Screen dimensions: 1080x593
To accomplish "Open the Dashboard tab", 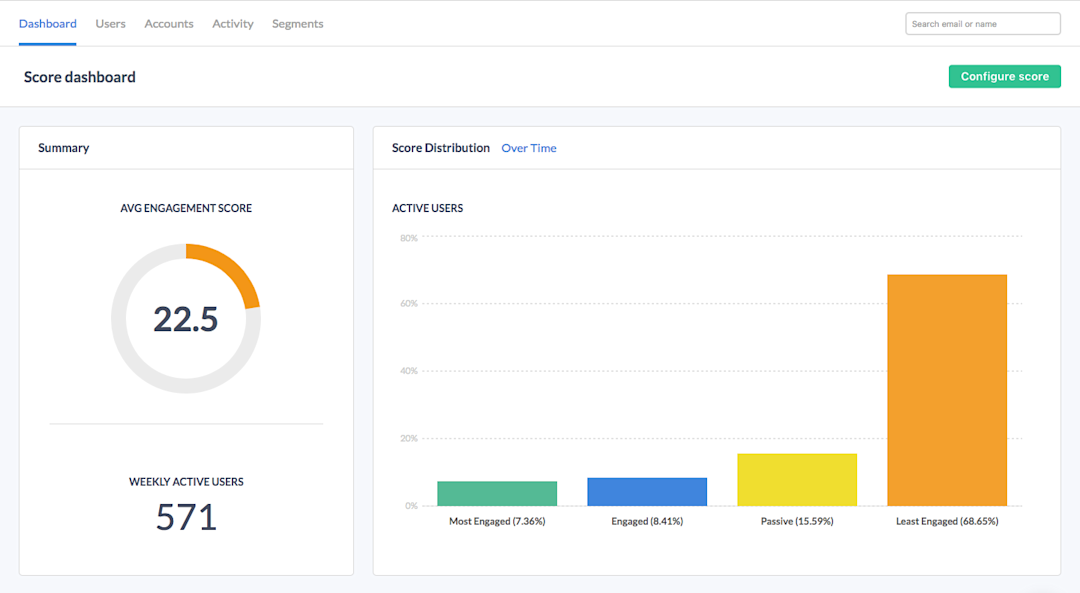I will (x=48, y=23).
